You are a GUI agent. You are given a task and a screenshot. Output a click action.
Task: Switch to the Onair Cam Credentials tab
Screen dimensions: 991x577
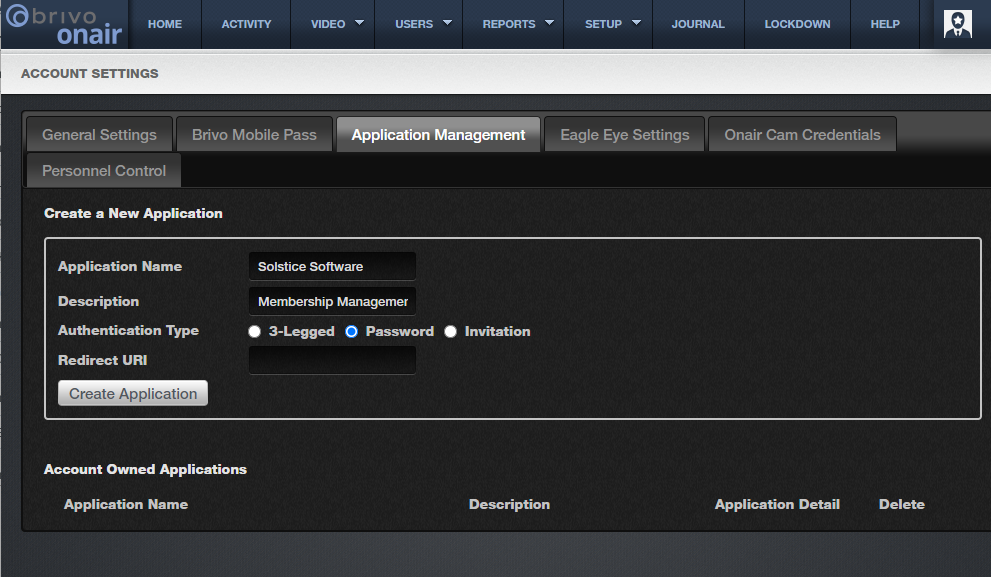[802, 135]
